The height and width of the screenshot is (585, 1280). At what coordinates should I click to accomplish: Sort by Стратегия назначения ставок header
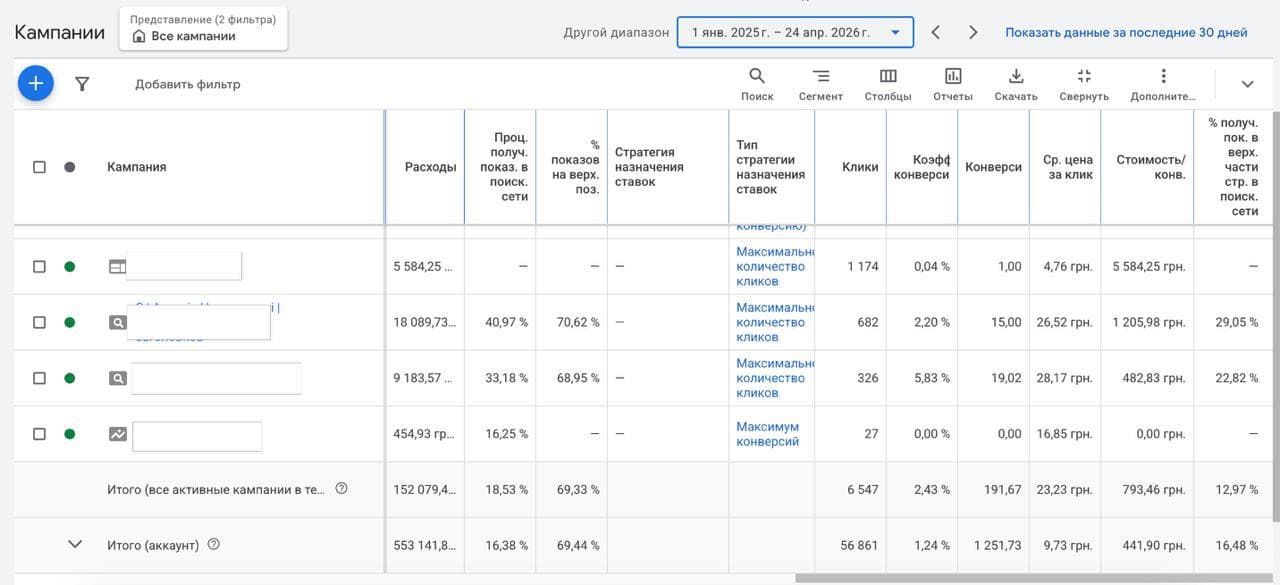click(x=650, y=167)
